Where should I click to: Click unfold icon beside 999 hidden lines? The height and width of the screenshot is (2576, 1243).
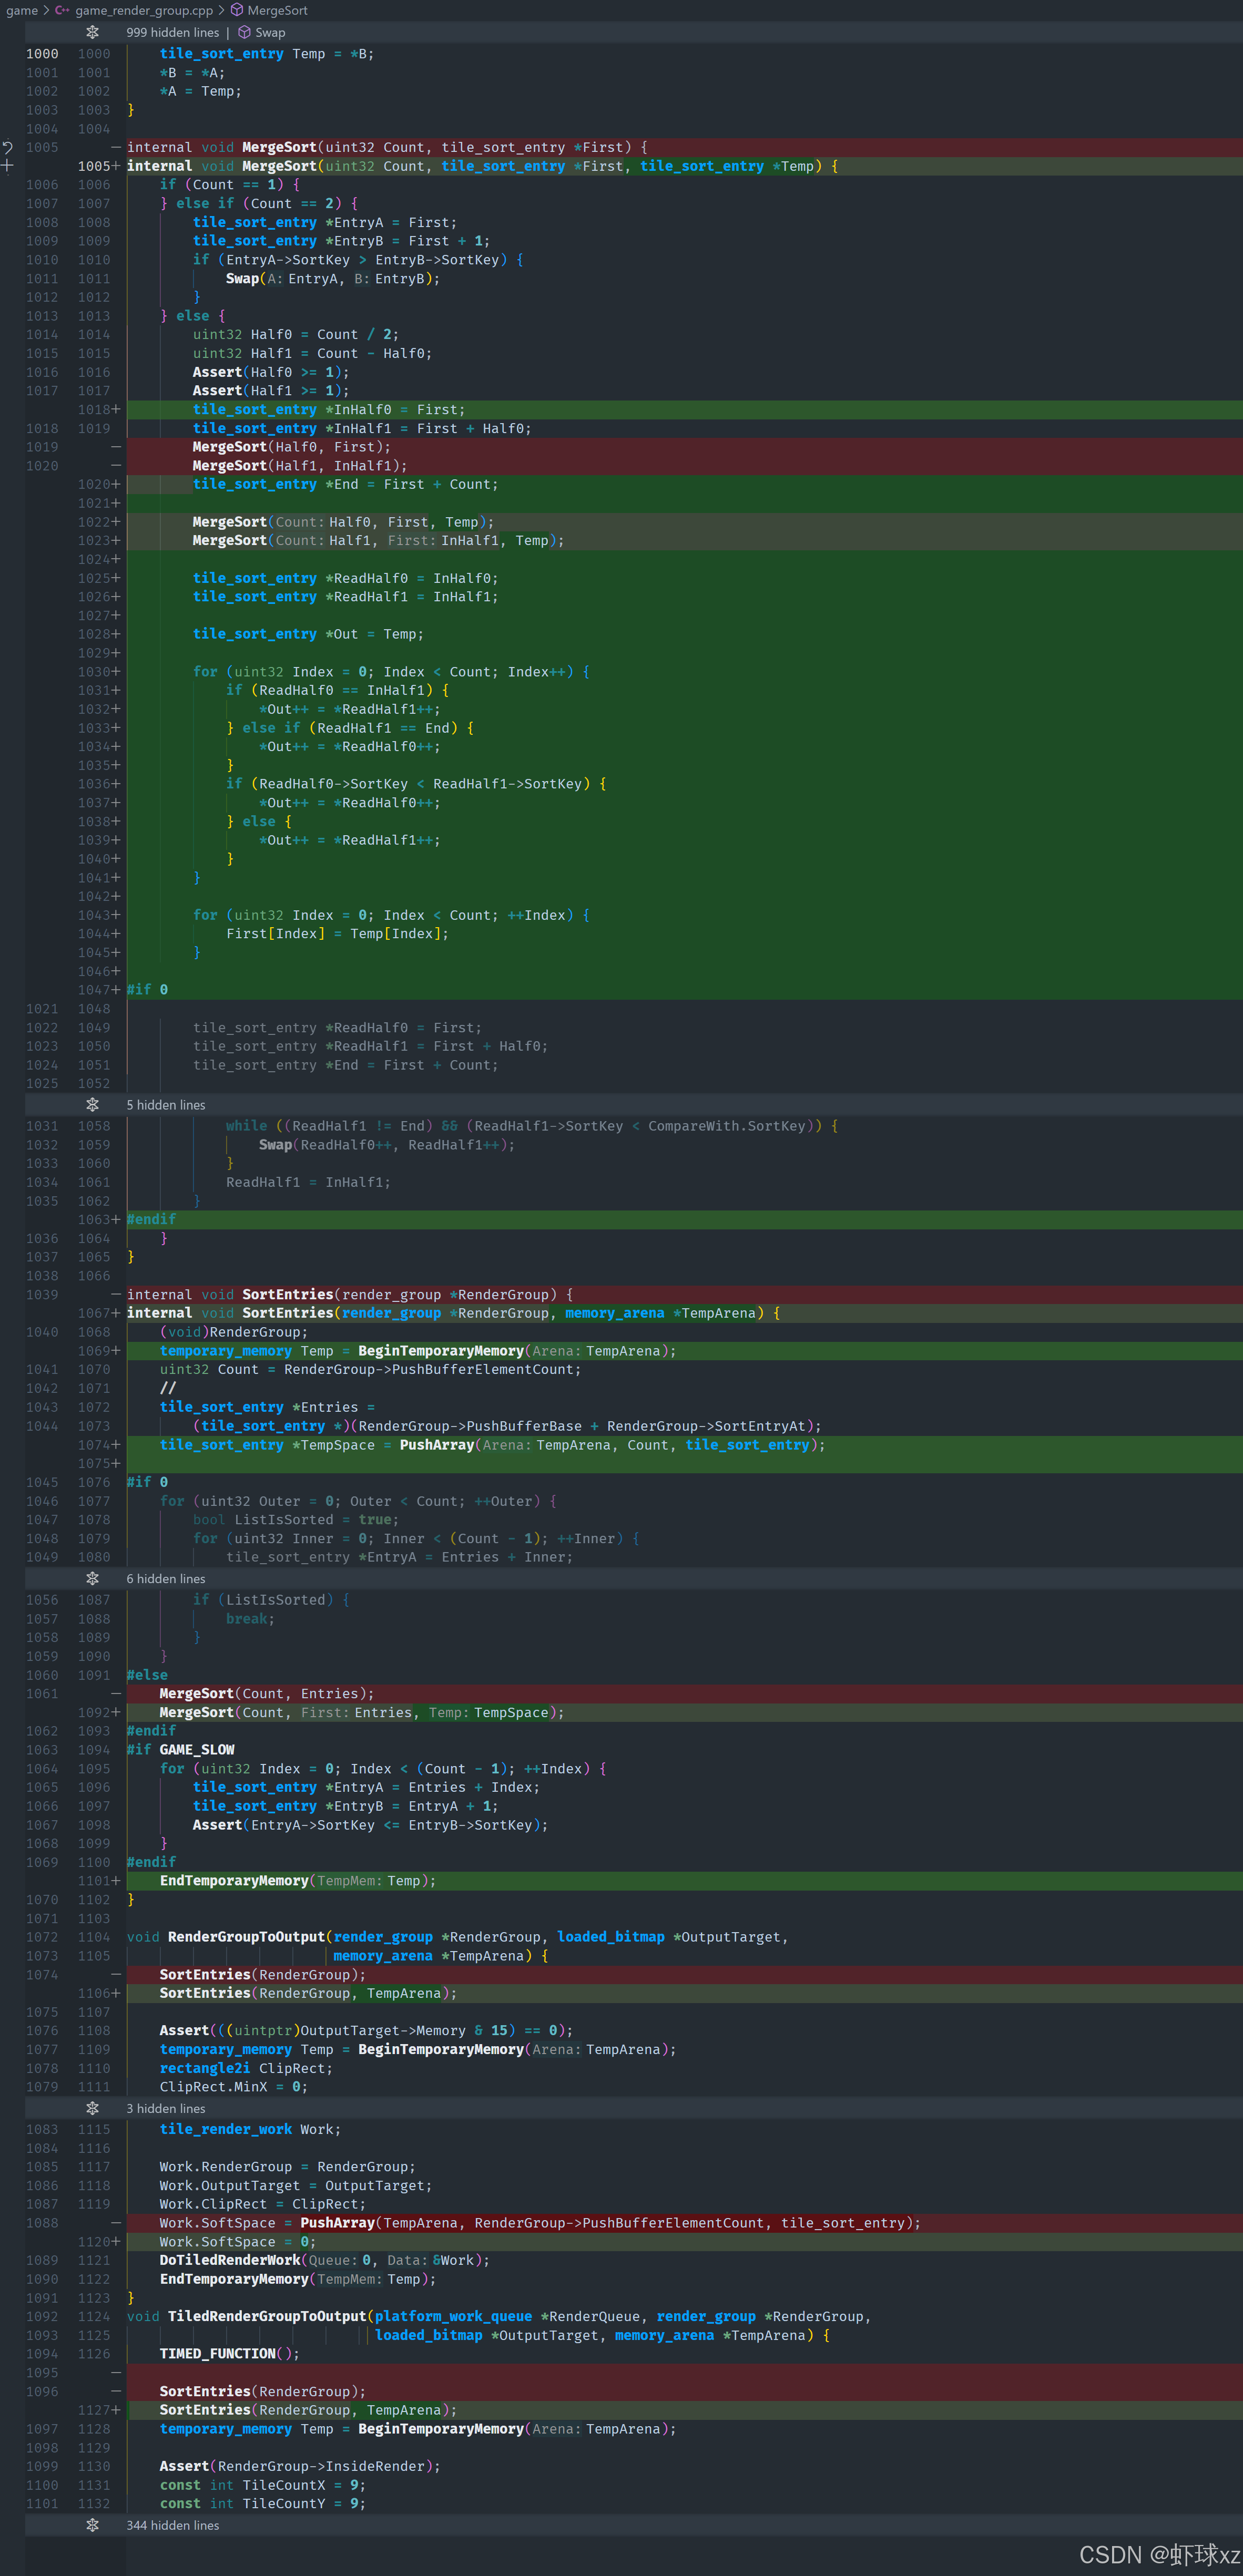pyautogui.click(x=92, y=32)
